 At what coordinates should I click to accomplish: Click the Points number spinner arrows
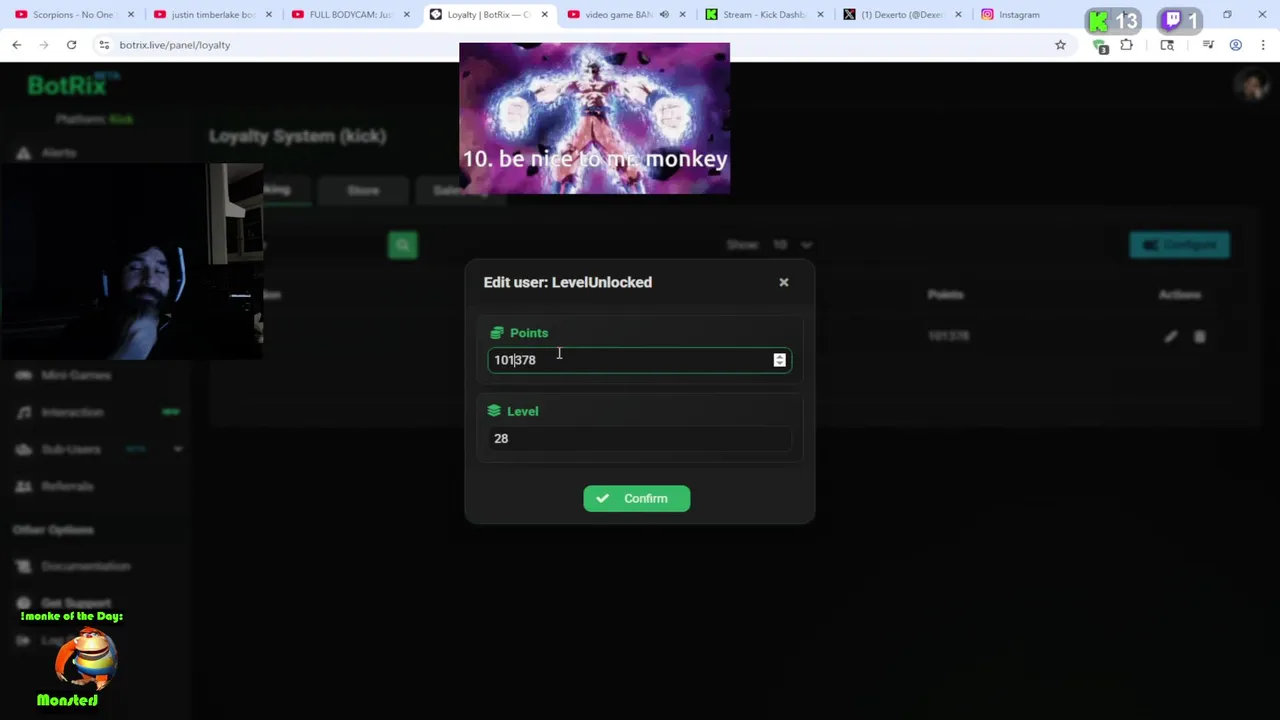(779, 360)
